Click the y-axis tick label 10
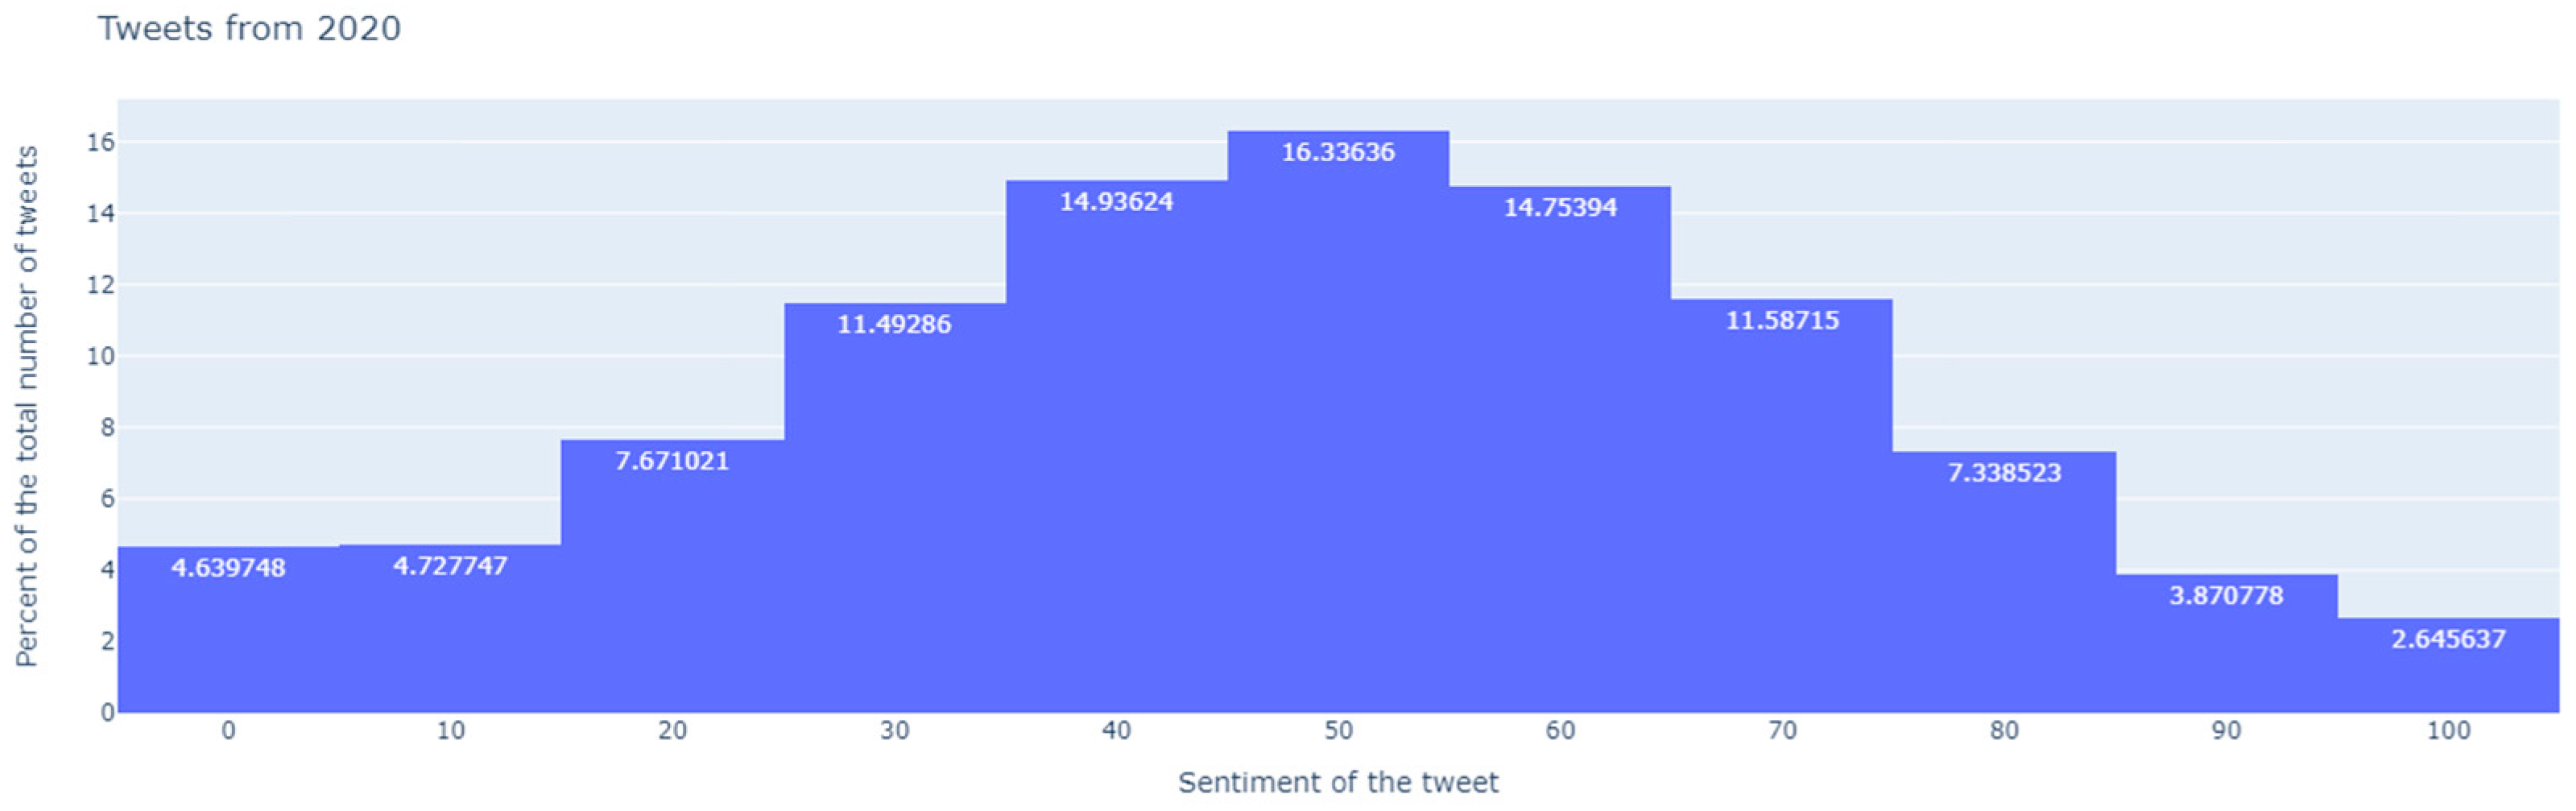 [x=100, y=357]
